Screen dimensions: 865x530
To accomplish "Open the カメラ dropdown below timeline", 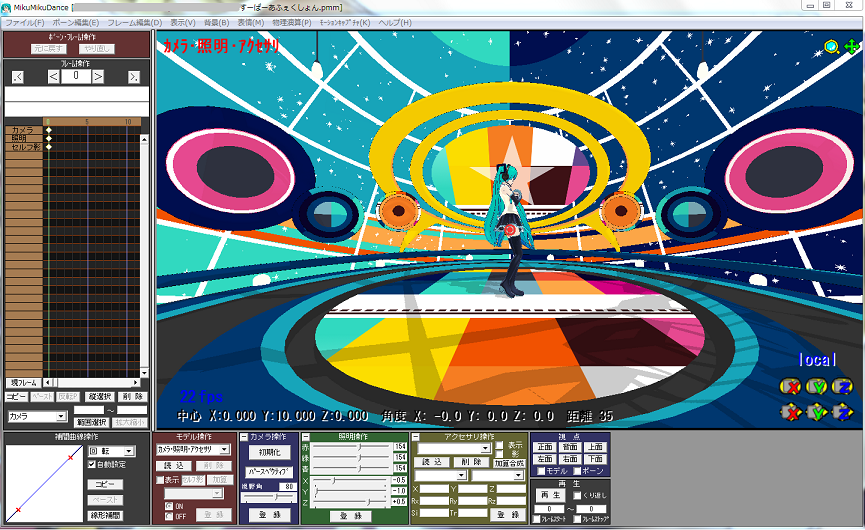I will [x=37, y=416].
